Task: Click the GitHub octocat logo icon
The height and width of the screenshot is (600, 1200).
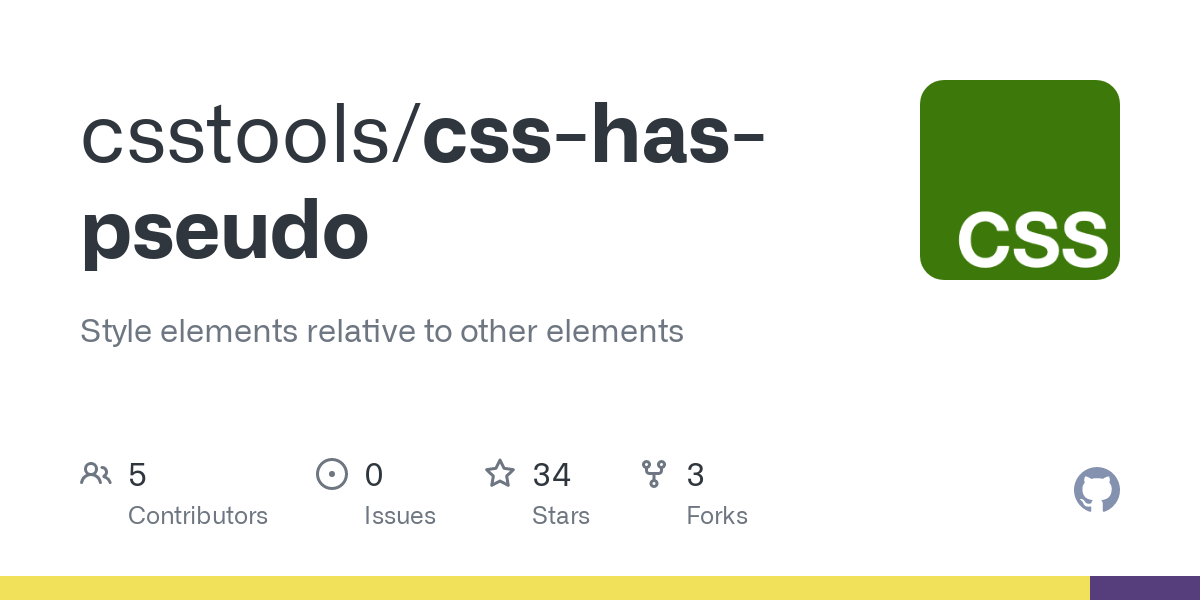Action: tap(1097, 490)
